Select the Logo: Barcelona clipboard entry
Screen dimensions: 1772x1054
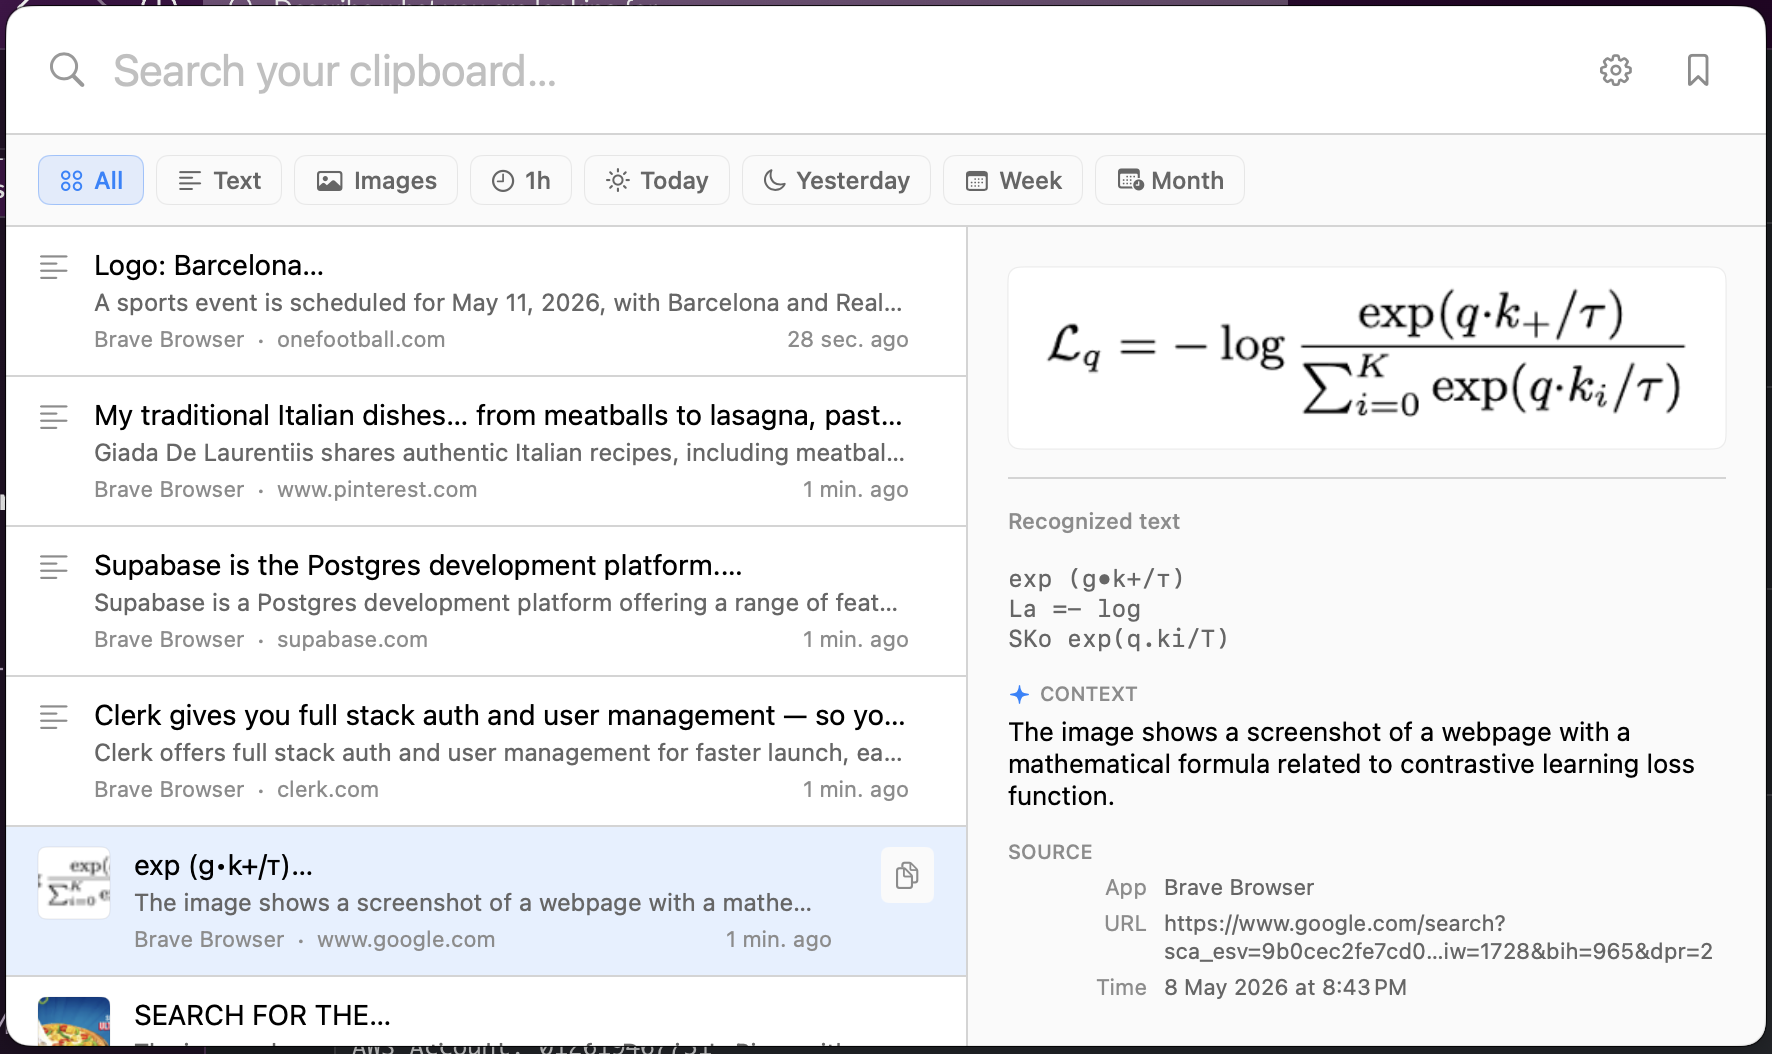[x=486, y=301]
